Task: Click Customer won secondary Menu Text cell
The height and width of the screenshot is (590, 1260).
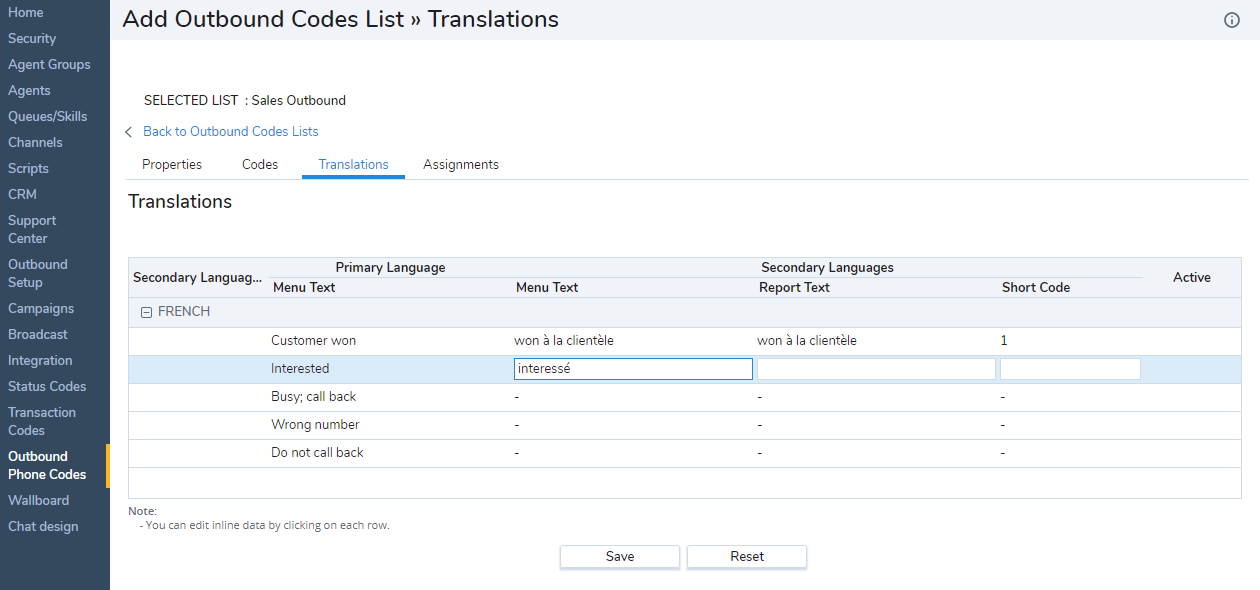Action: point(564,341)
